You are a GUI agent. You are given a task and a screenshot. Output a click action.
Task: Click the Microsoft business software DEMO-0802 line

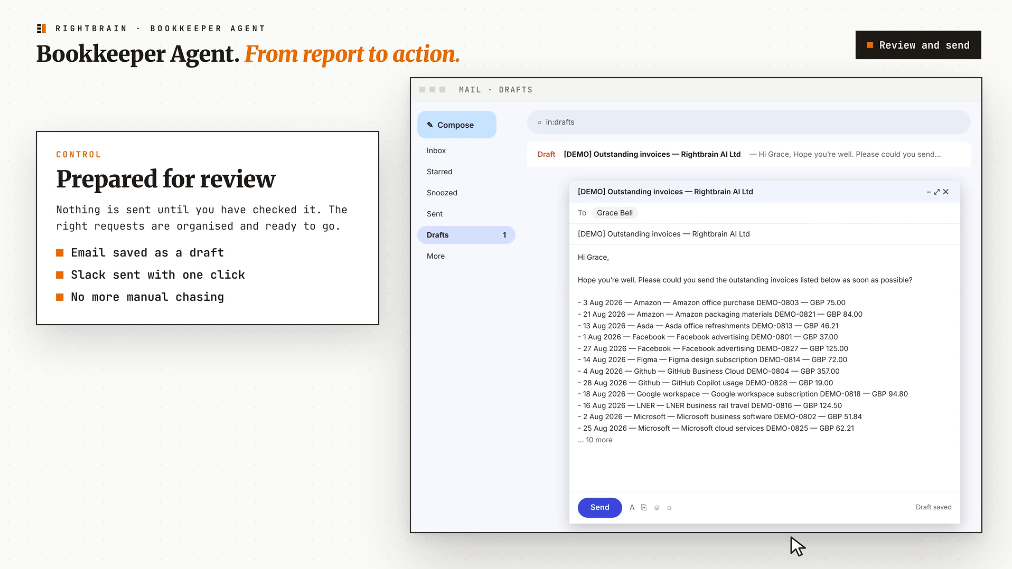pos(720,417)
